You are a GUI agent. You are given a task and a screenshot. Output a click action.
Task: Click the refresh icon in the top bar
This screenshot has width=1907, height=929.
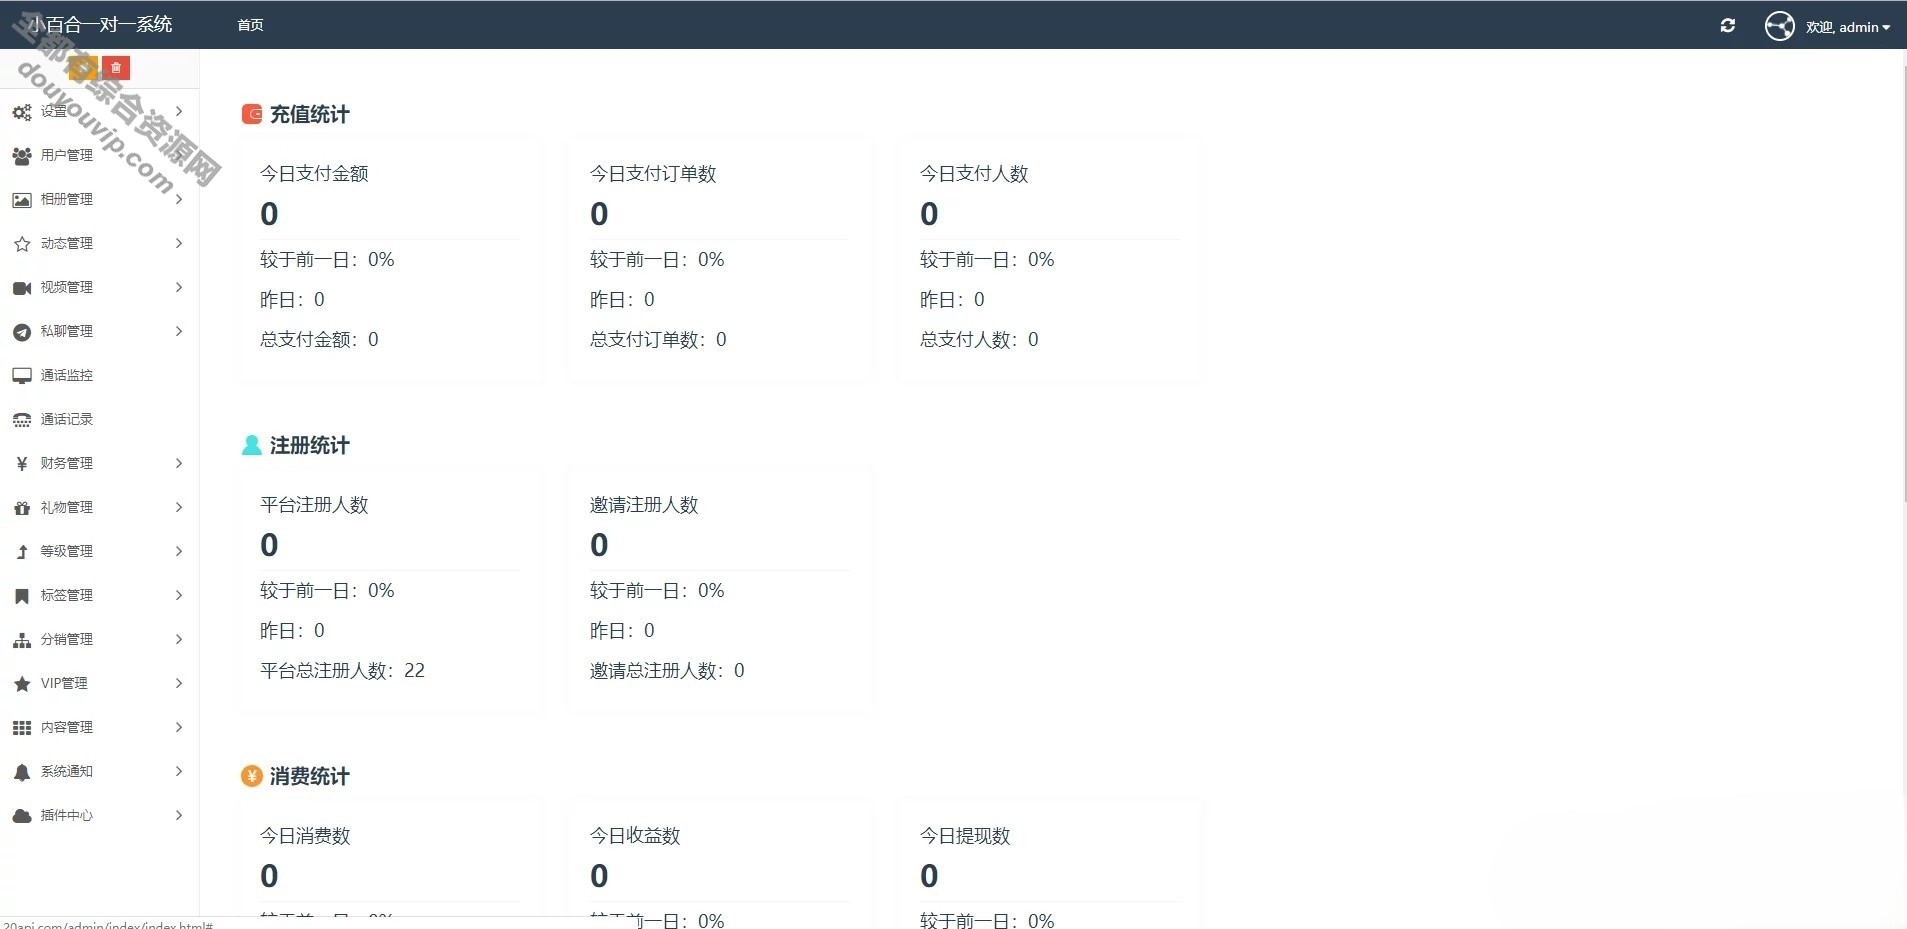coord(1728,26)
